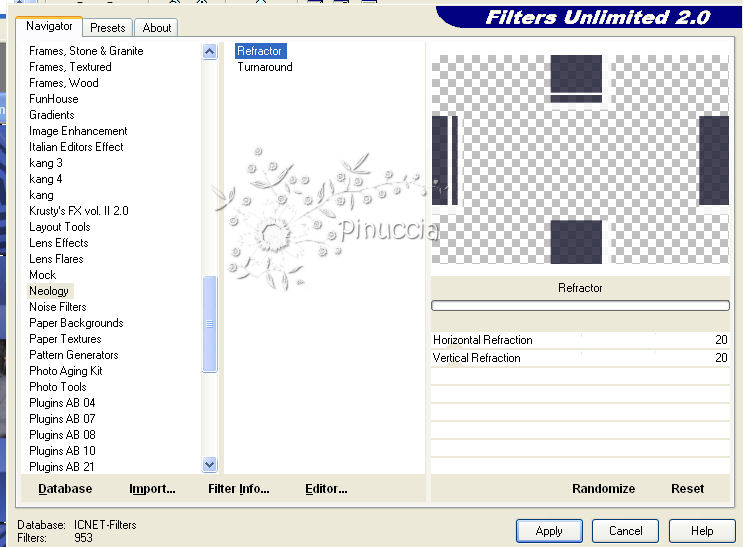Viewport: 743px width, 547px height.
Task: Select Paper Textures category
Action: click(65, 339)
